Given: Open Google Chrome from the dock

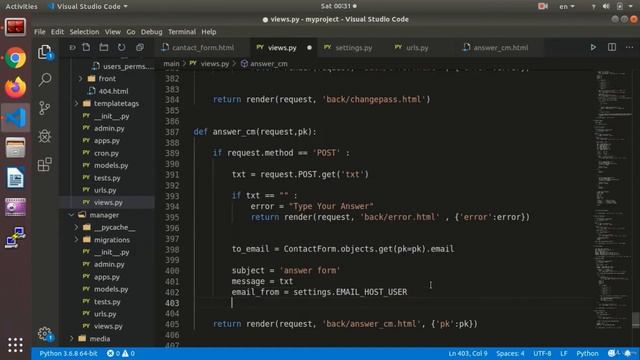Looking at the screenshot, I should [16, 58].
